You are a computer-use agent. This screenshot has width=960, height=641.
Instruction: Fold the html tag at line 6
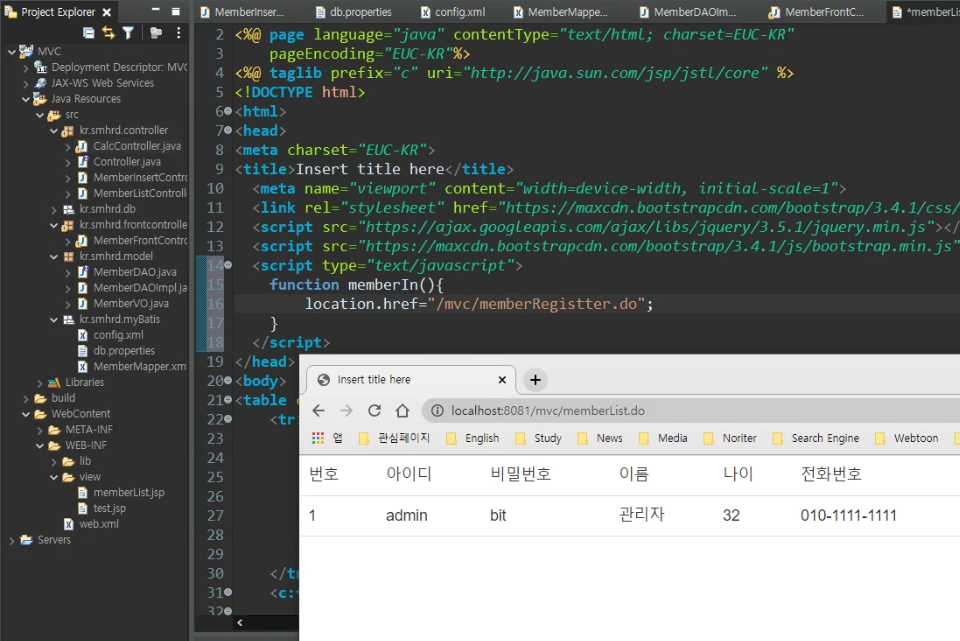pos(228,111)
